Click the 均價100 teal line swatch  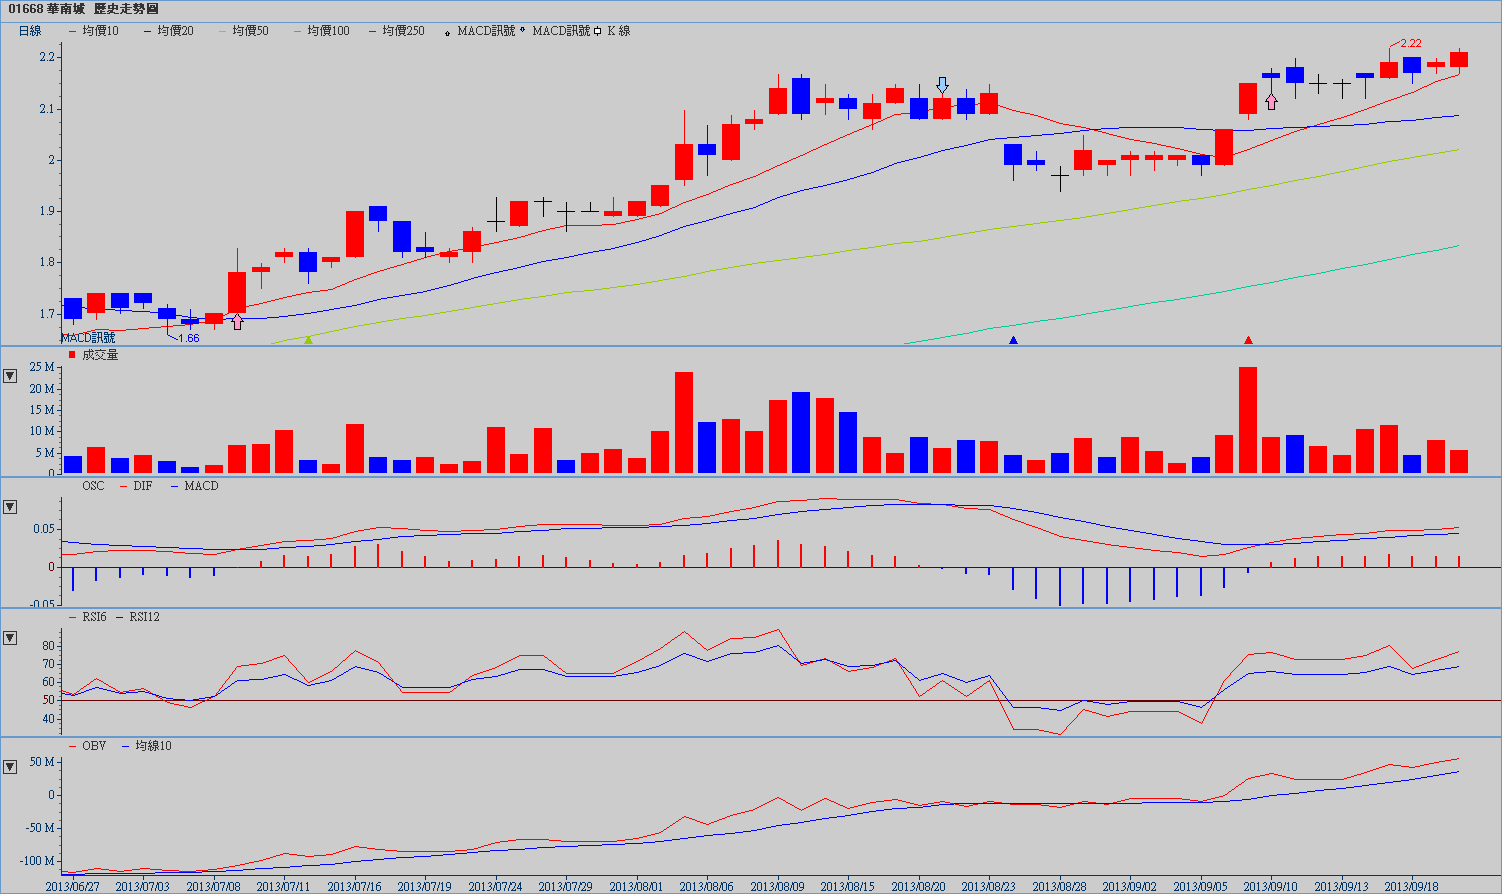(297, 31)
